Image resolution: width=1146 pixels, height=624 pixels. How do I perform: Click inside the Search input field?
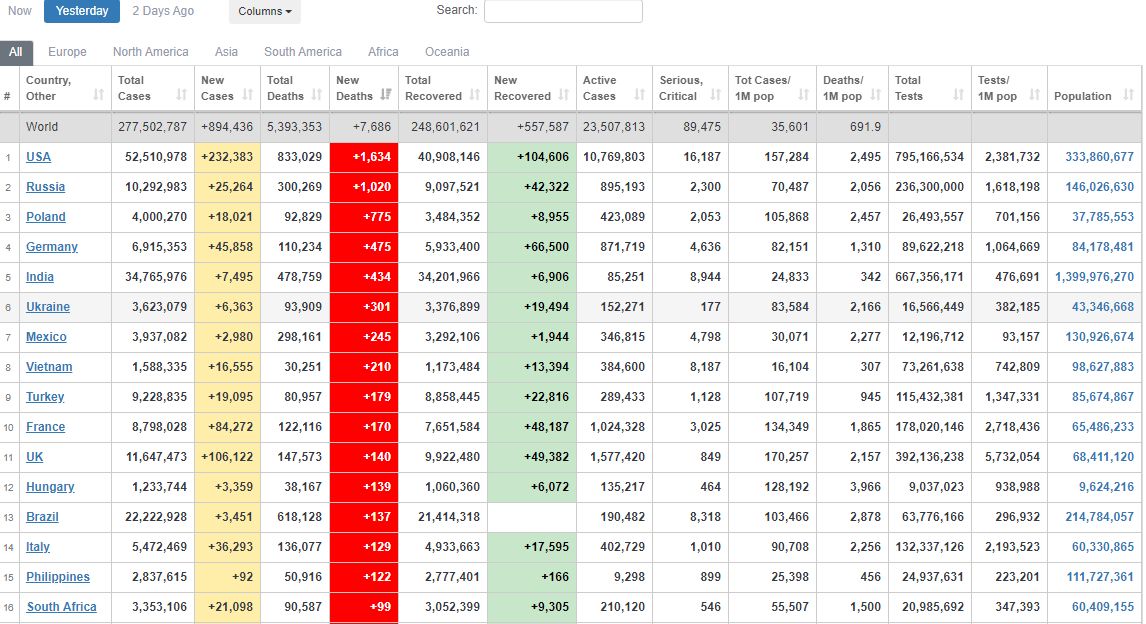[x=563, y=11]
